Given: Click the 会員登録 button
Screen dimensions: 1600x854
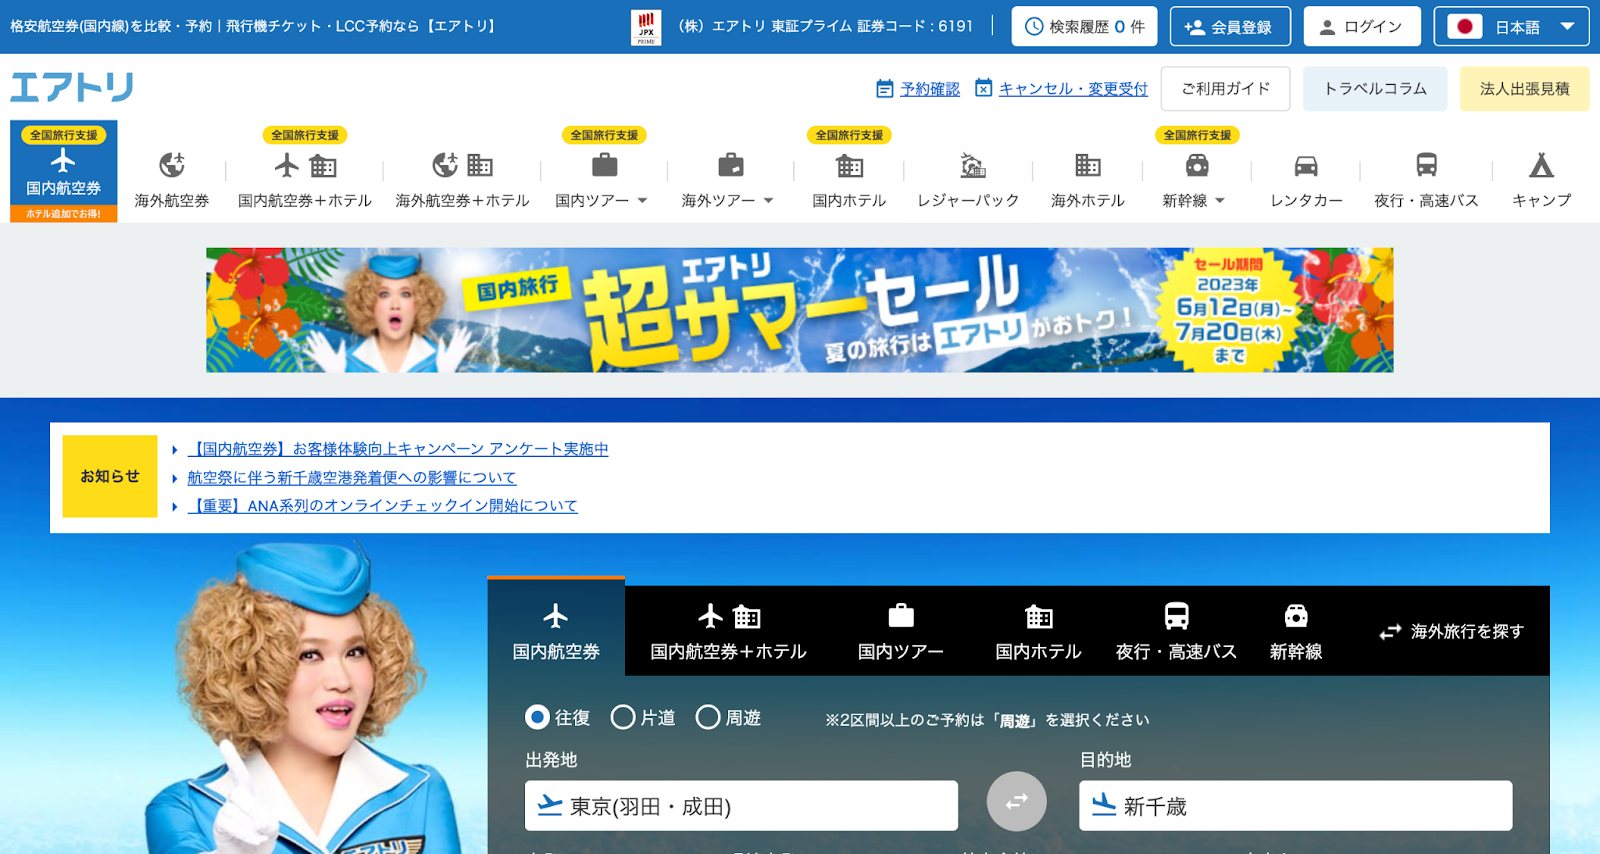Looking at the screenshot, I should pos(1230,27).
